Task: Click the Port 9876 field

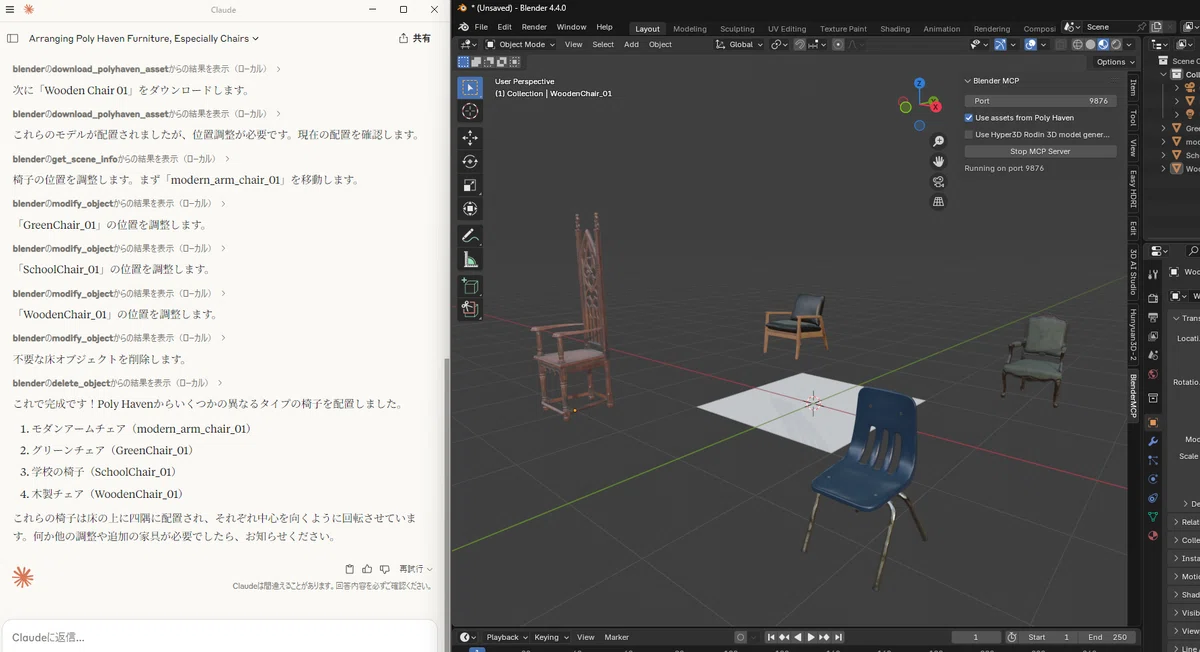Action: [1040, 101]
